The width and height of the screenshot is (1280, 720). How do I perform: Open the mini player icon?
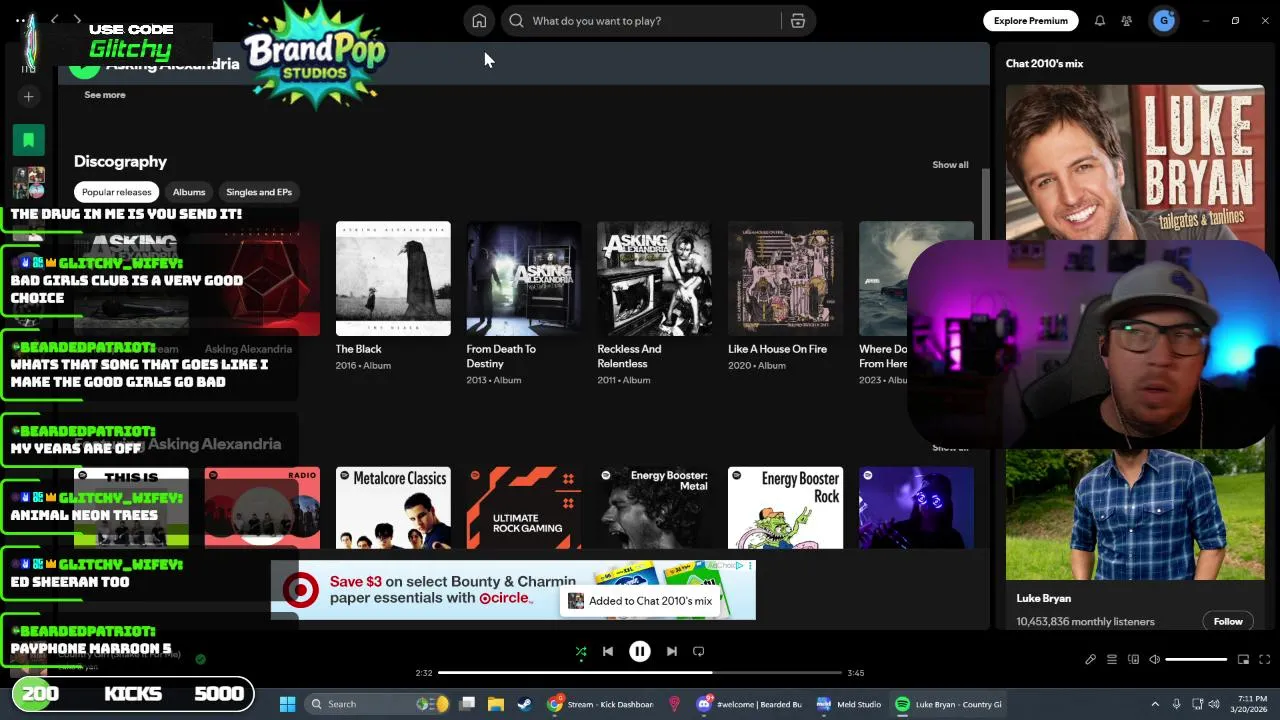[x=1243, y=660]
